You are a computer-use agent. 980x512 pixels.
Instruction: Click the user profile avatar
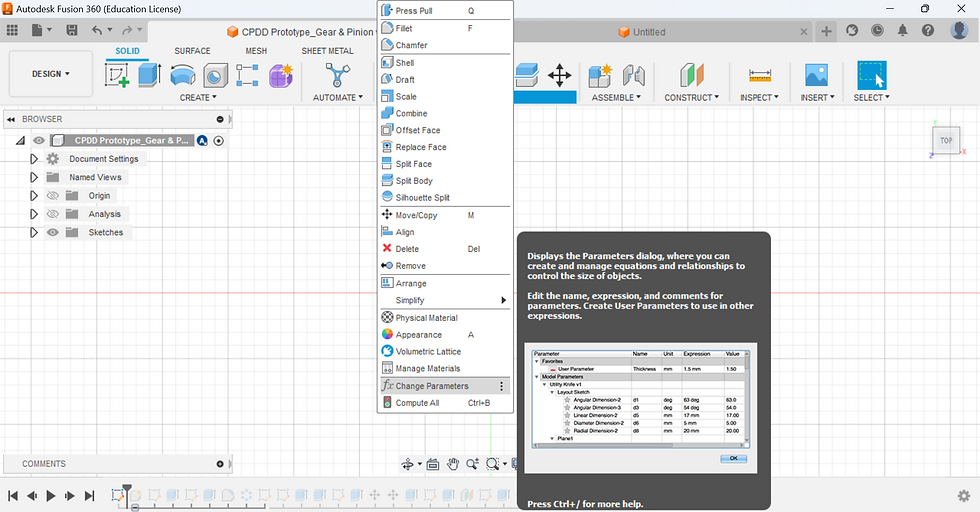pyautogui.click(x=959, y=30)
